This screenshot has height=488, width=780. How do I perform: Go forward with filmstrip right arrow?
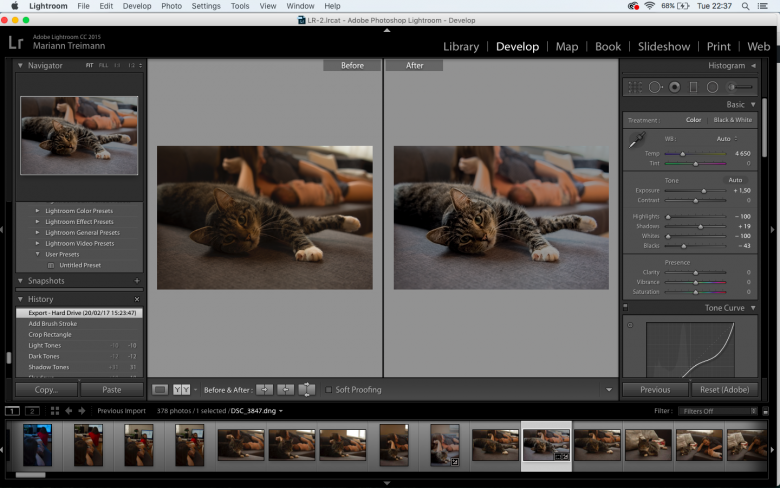pos(82,411)
